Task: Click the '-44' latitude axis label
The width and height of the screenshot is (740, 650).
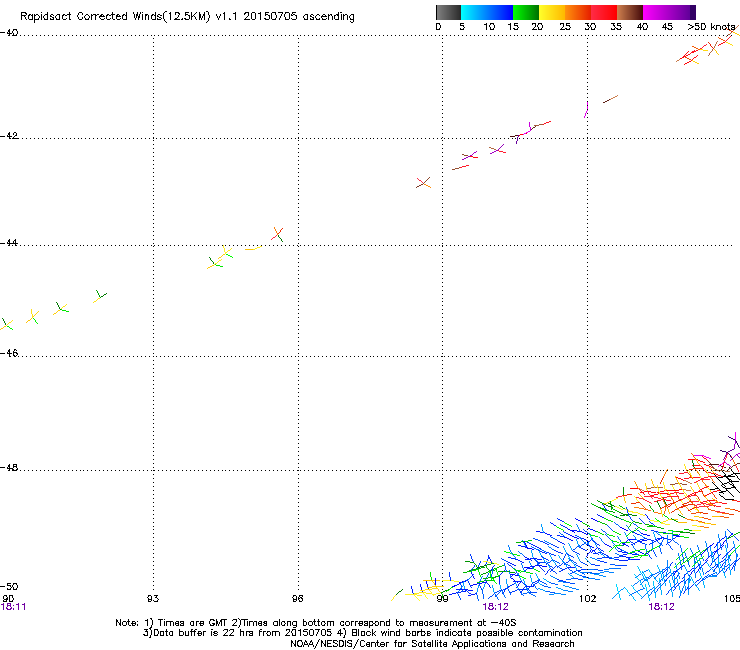Action: [9, 243]
